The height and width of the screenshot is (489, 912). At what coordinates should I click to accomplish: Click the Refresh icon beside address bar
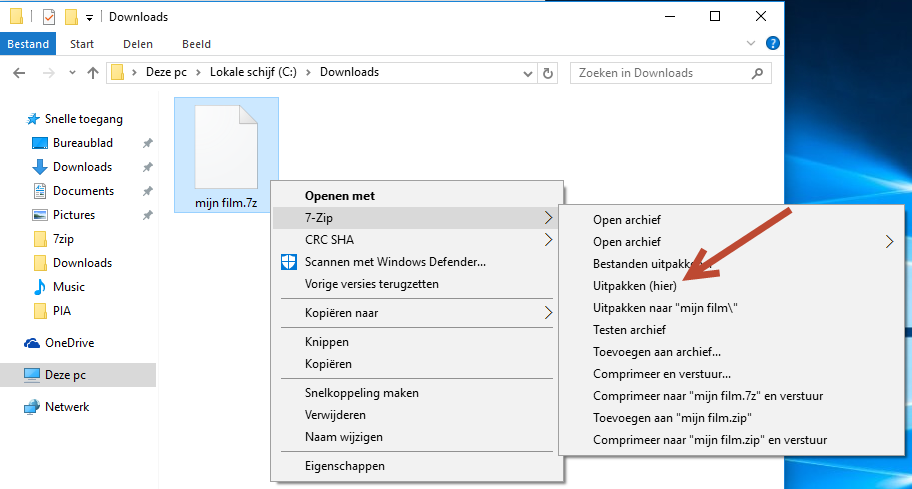click(547, 73)
